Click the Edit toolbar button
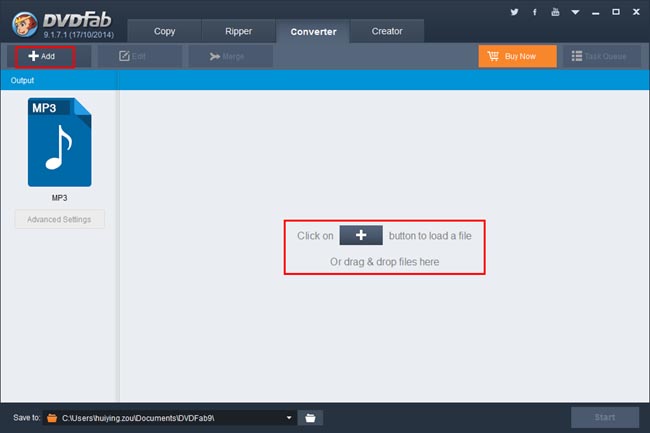 point(140,56)
